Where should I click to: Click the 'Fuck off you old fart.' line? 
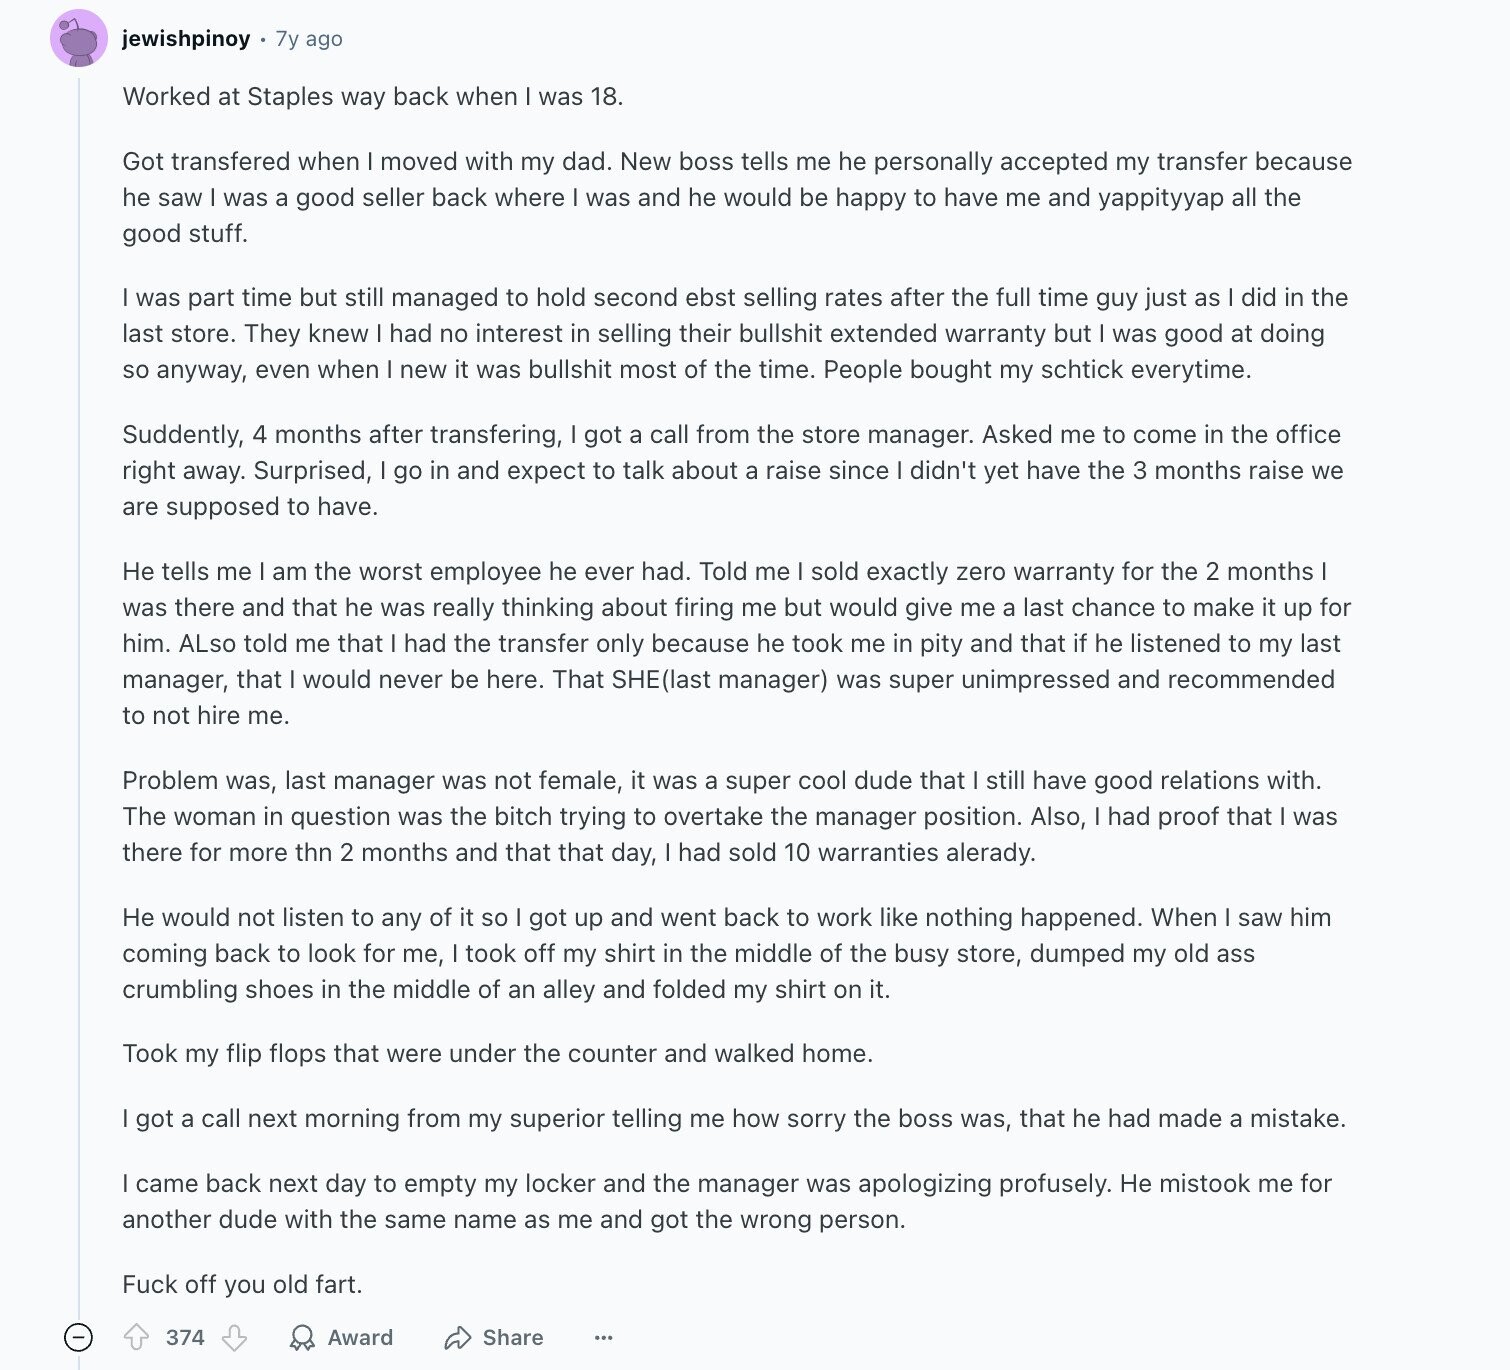point(242,1284)
